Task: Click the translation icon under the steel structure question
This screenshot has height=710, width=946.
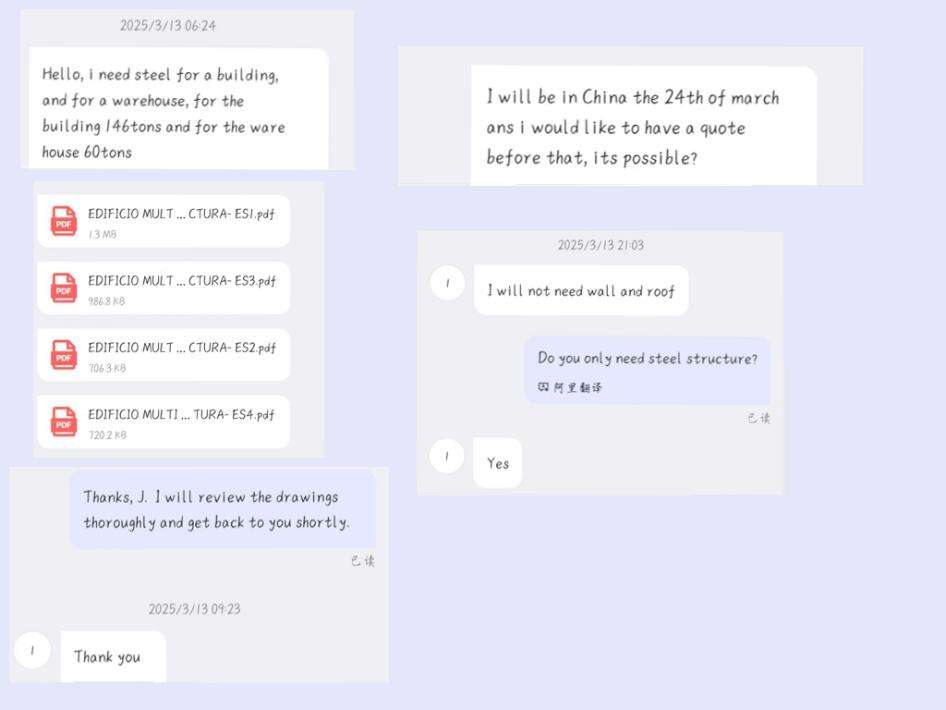Action: [x=544, y=387]
